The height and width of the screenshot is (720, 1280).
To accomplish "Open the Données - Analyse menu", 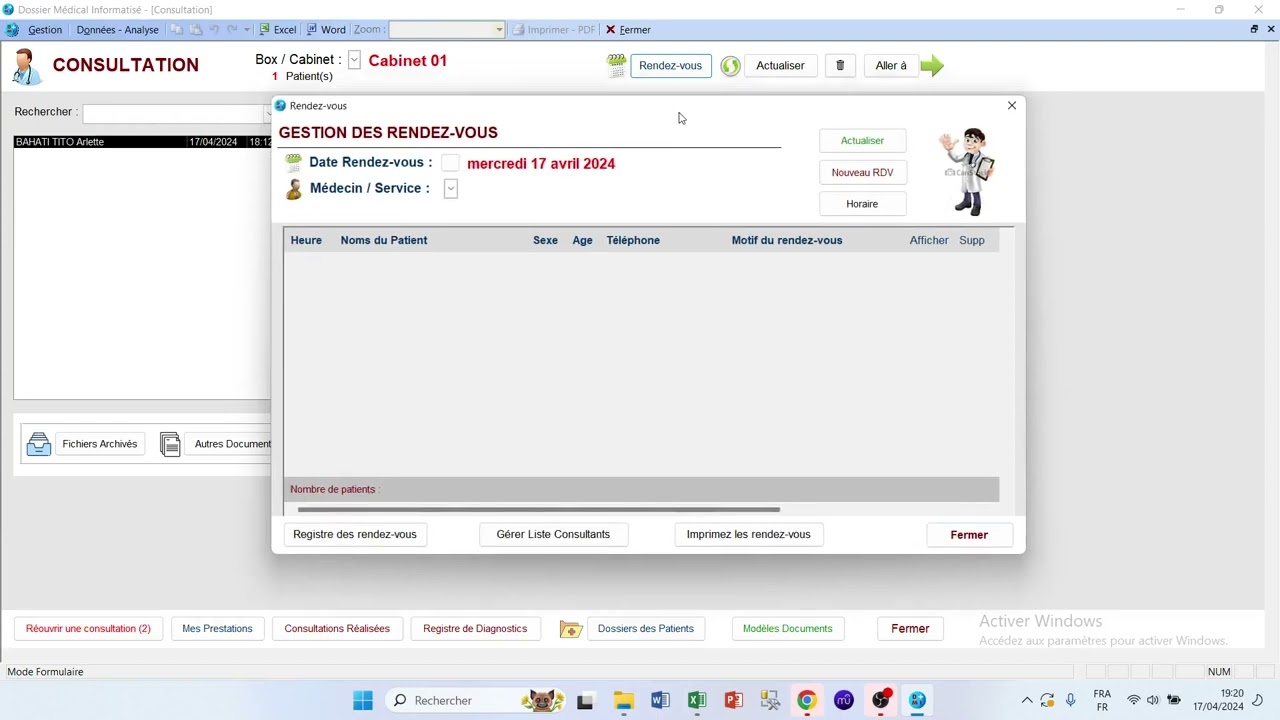I will [117, 30].
